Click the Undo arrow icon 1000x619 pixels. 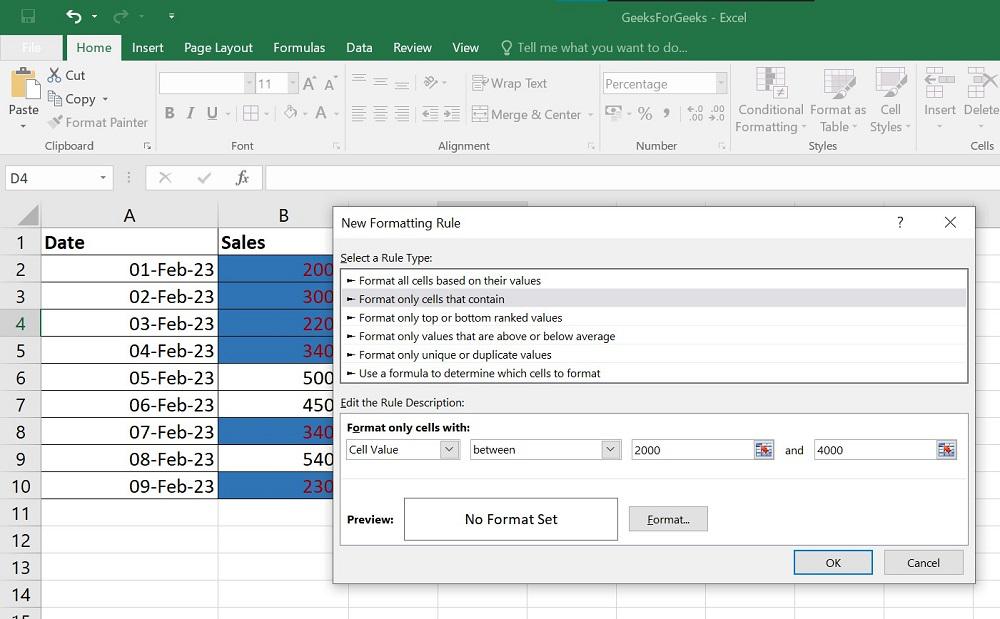click(73, 16)
